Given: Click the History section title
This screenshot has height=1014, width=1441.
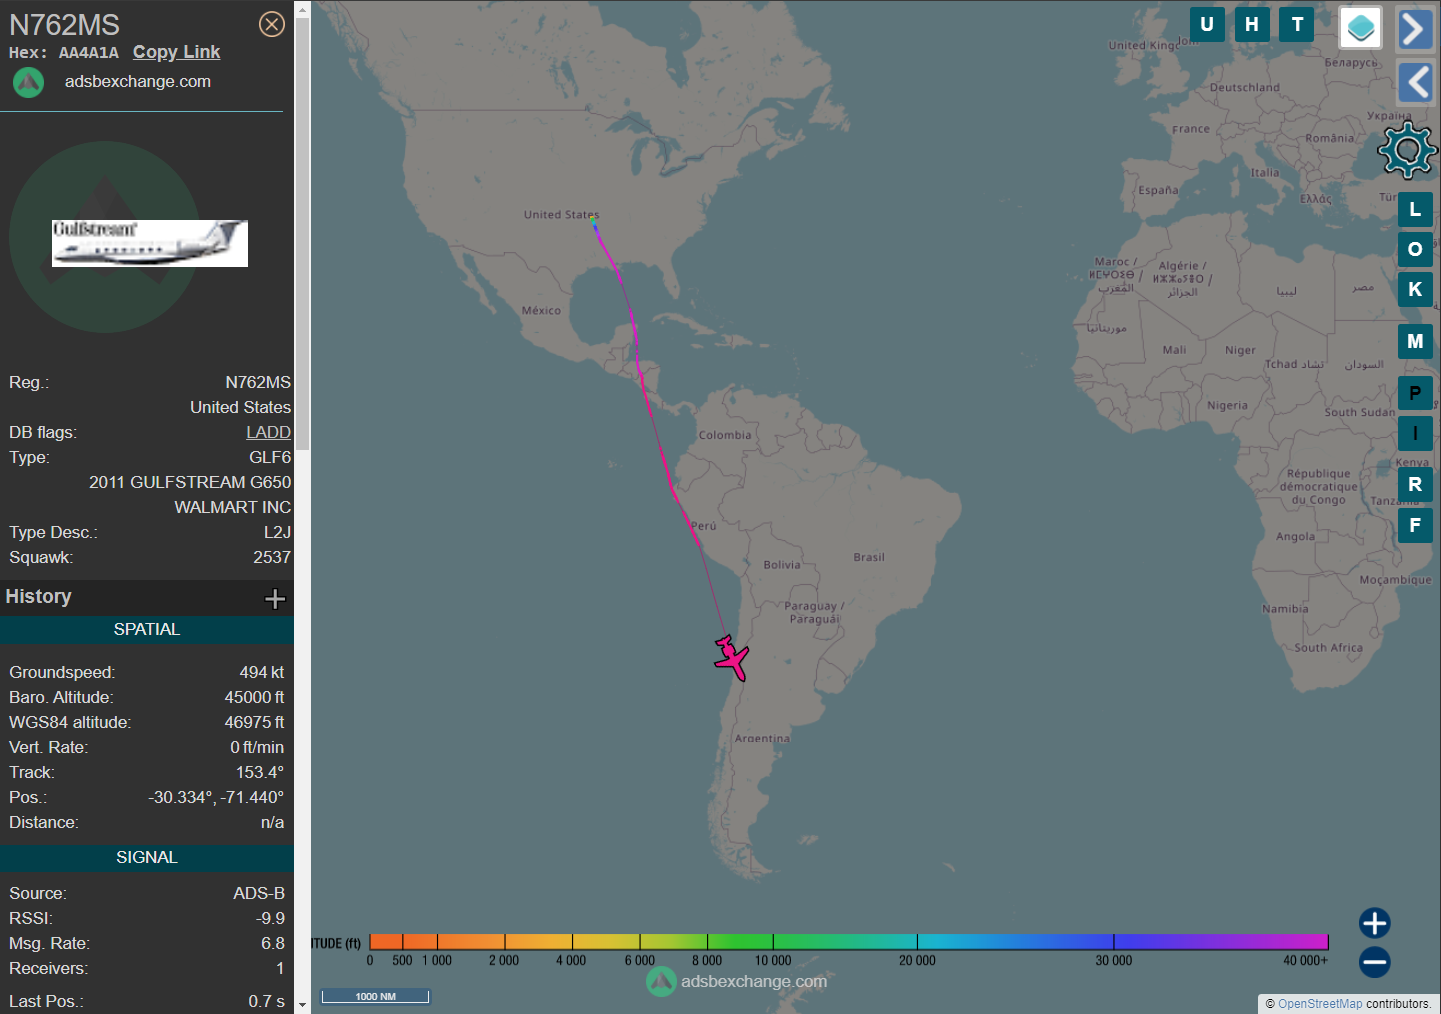Looking at the screenshot, I should [39, 597].
